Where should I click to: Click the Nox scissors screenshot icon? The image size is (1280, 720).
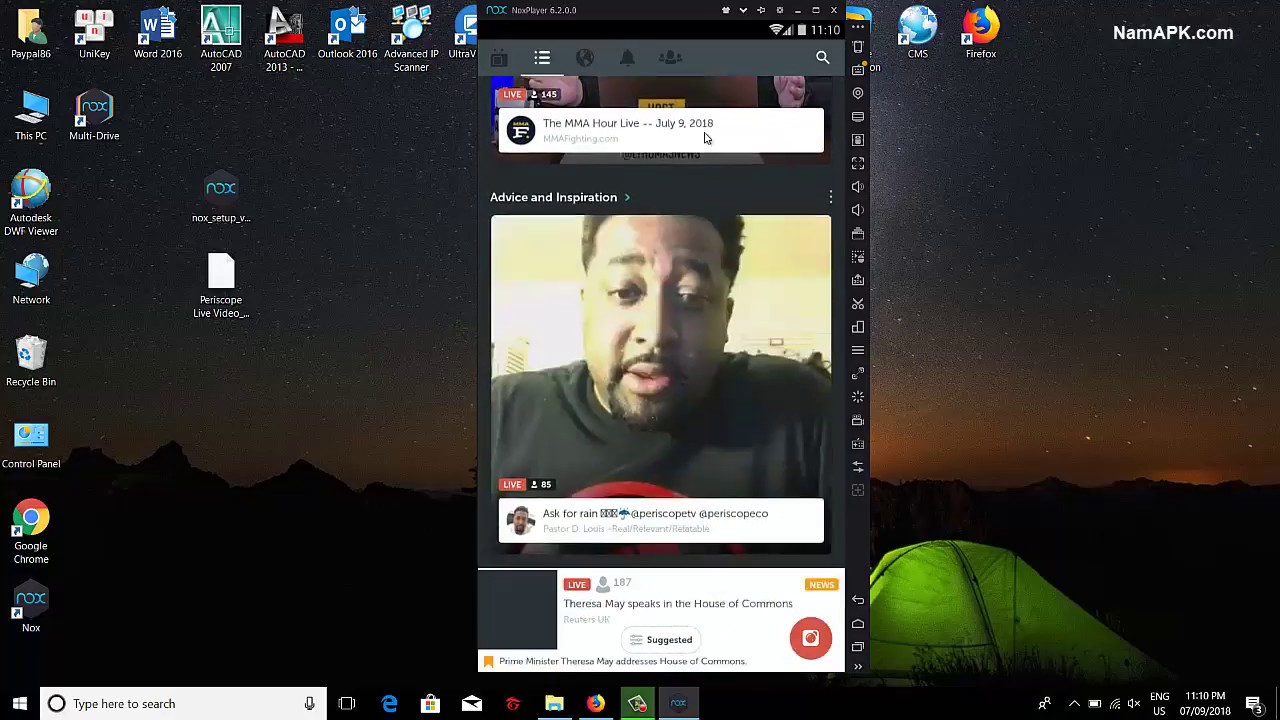click(x=858, y=303)
